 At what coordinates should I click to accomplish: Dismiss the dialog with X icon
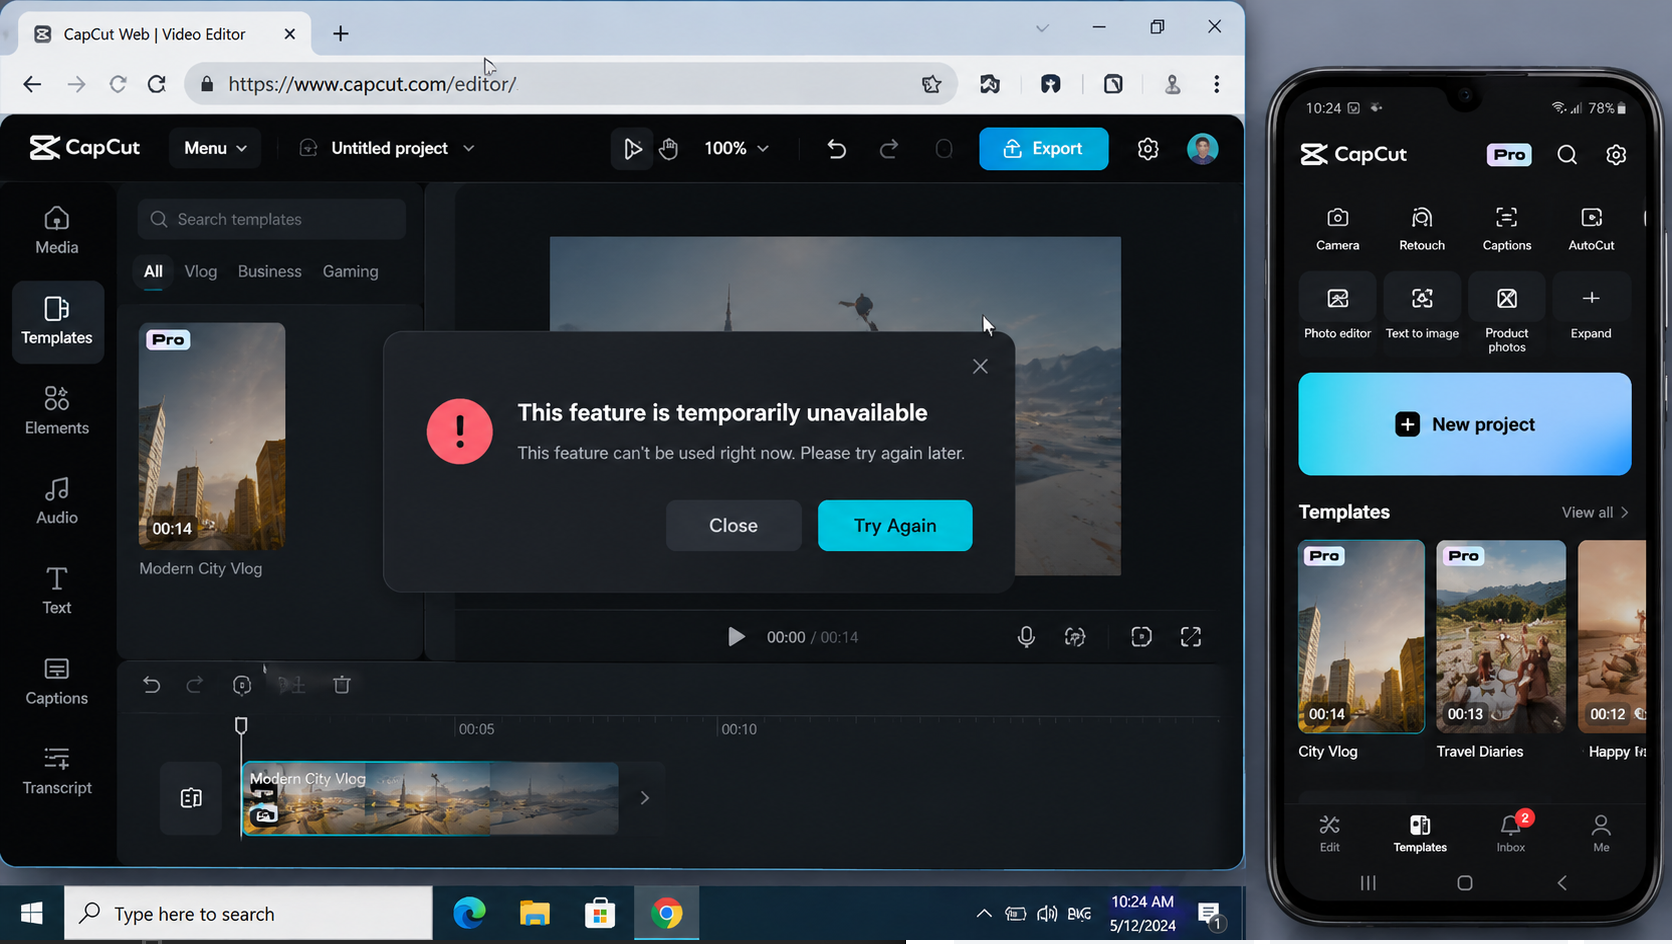click(x=980, y=367)
